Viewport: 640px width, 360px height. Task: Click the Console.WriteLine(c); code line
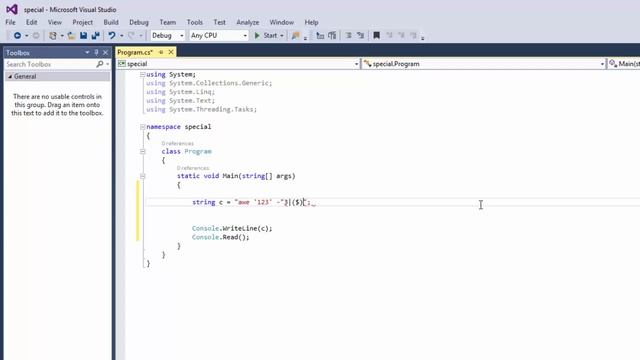(232, 228)
